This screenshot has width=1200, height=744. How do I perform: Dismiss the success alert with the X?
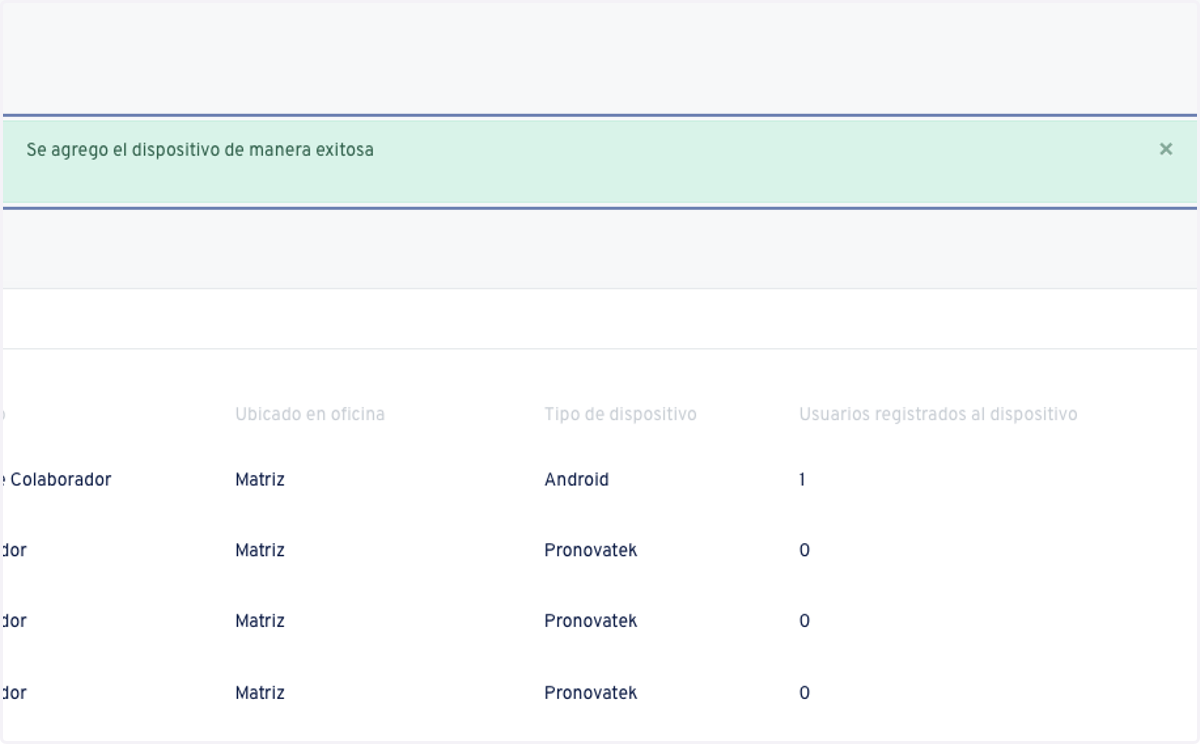click(1166, 149)
